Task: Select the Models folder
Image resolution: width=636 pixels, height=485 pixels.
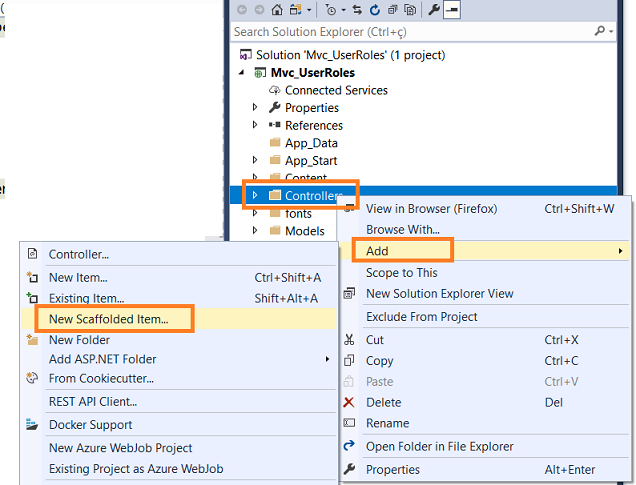Action: pos(297,231)
